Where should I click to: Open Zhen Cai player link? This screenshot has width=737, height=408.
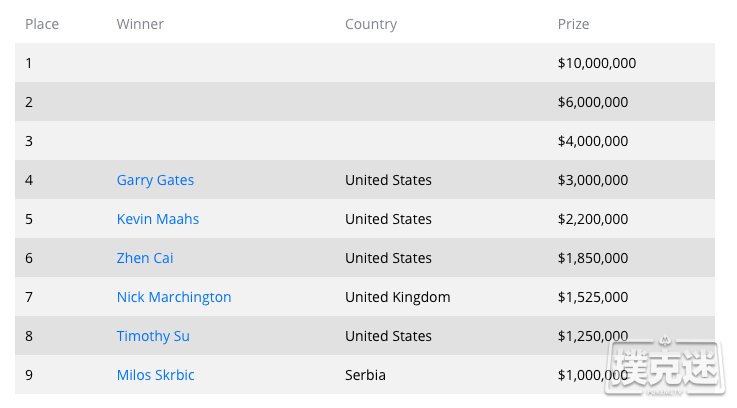coord(145,258)
